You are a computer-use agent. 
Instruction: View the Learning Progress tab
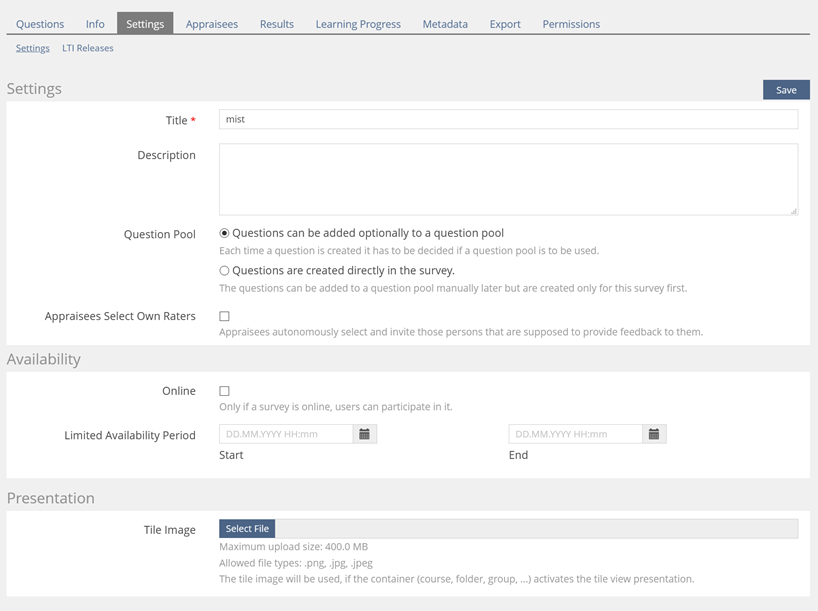(358, 24)
